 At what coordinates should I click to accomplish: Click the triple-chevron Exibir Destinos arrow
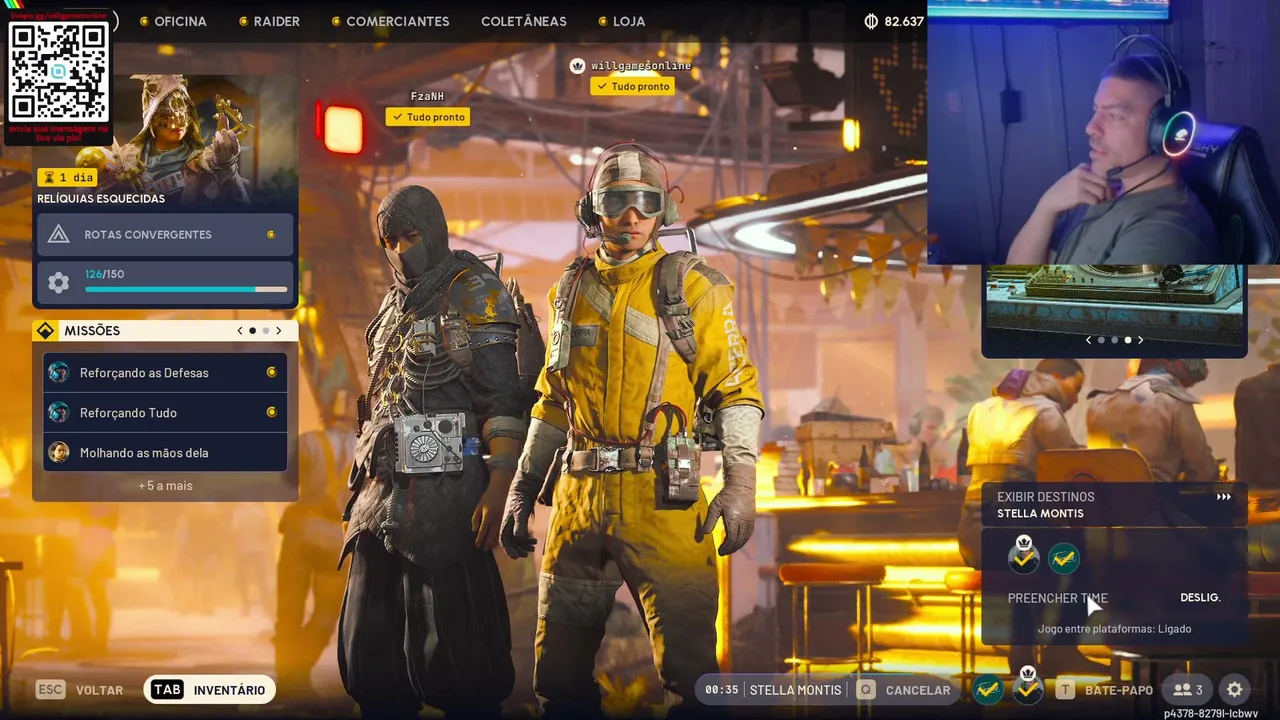click(1223, 497)
